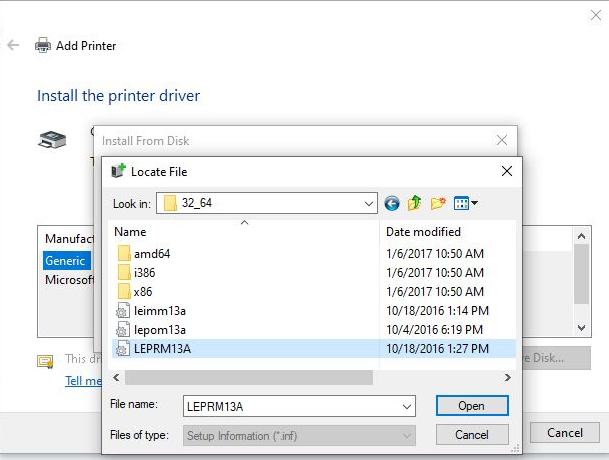Close the Add Printer window
Image resolution: width=609 pixels, height=460 pixels.
tap(596, 16)
